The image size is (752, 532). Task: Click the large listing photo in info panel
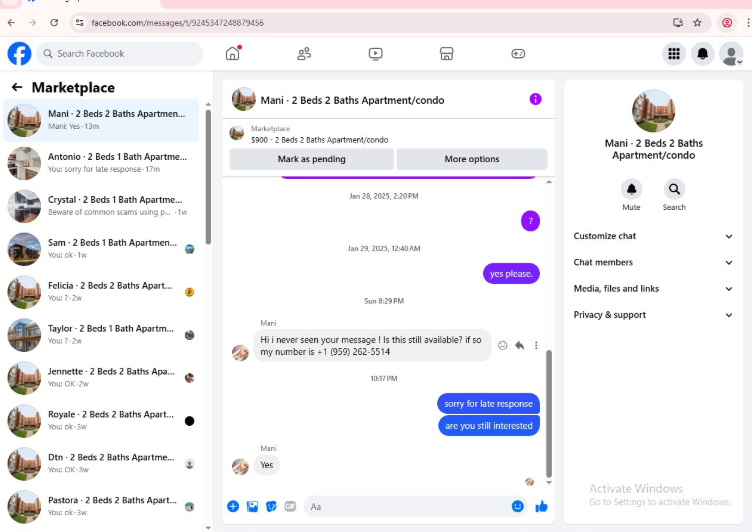click(653, 111)
